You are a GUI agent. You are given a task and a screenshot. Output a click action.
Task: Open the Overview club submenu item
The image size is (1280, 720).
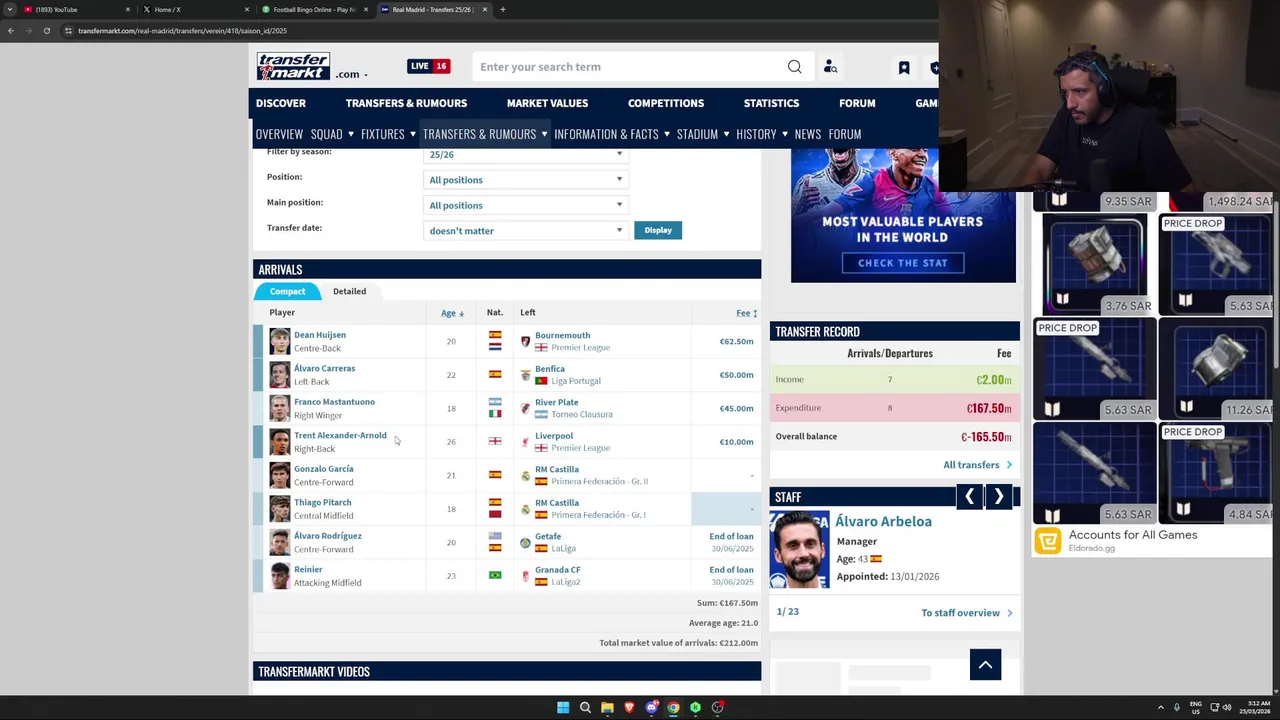pos(279,134)
